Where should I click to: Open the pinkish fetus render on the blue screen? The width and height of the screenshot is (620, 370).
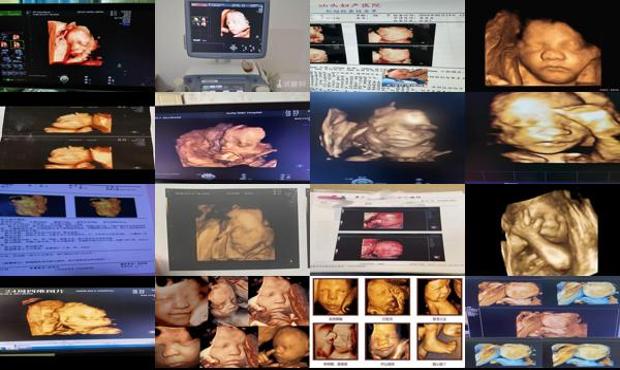click(226, 145)
